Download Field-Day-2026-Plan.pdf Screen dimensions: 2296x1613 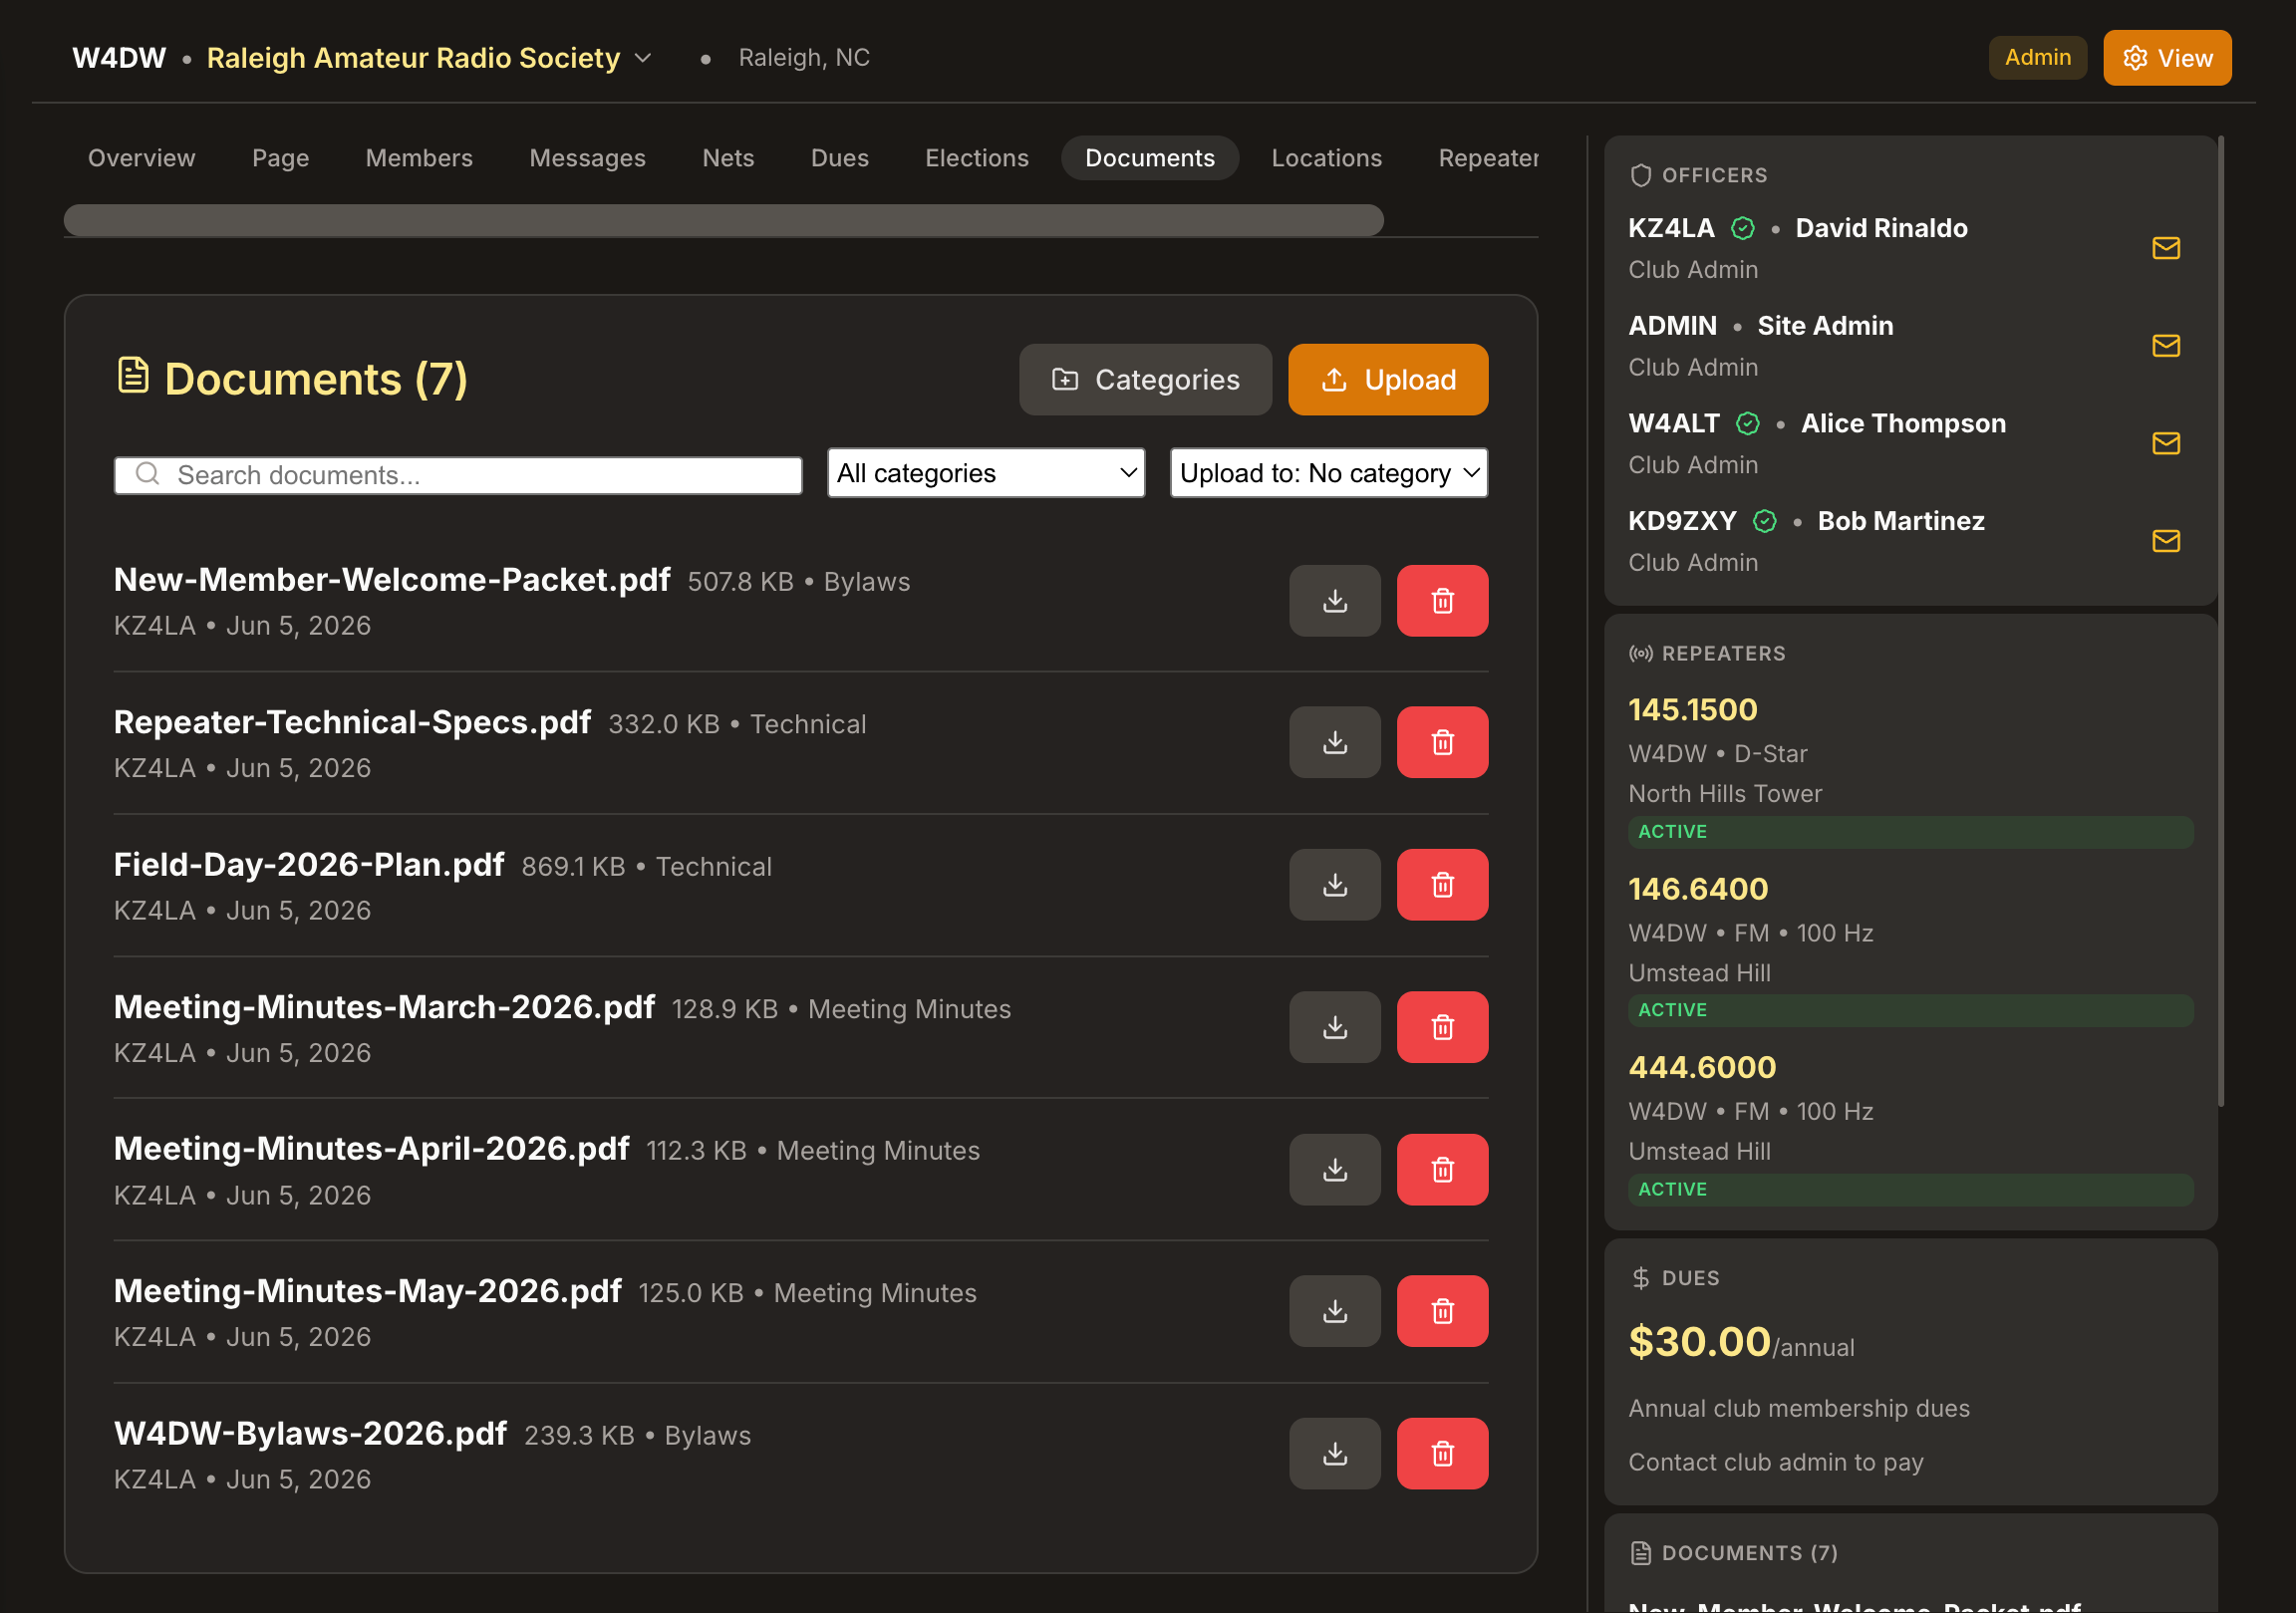pos(1334,884)
